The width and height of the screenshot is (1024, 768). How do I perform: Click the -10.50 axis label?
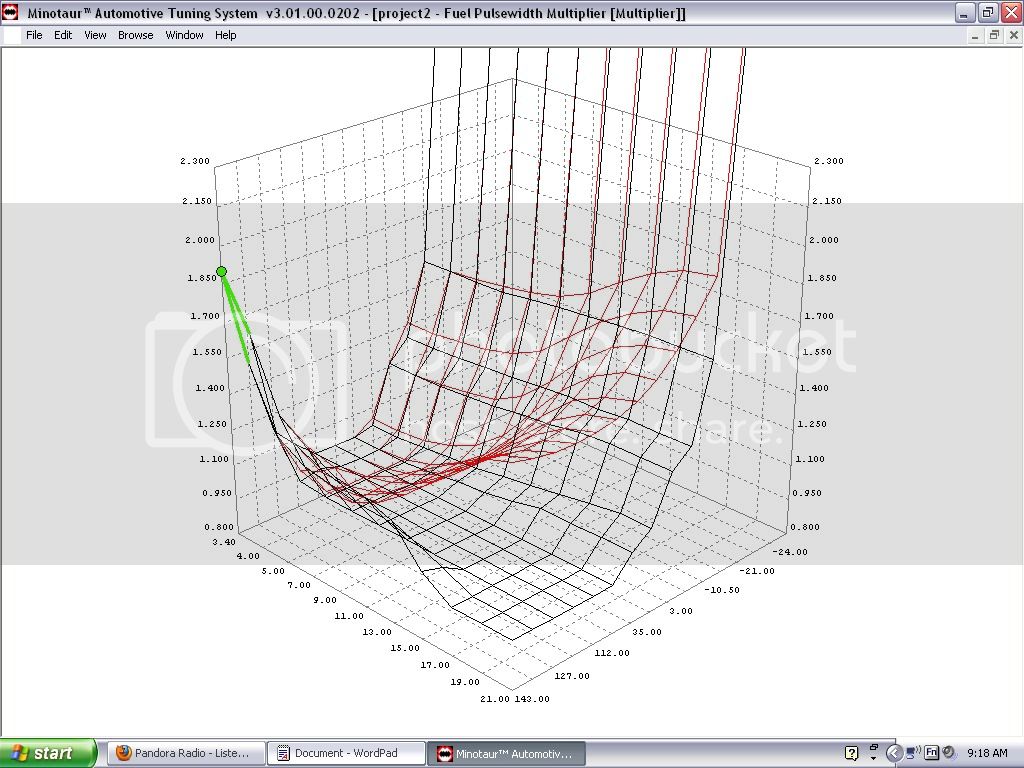point(722,590)
